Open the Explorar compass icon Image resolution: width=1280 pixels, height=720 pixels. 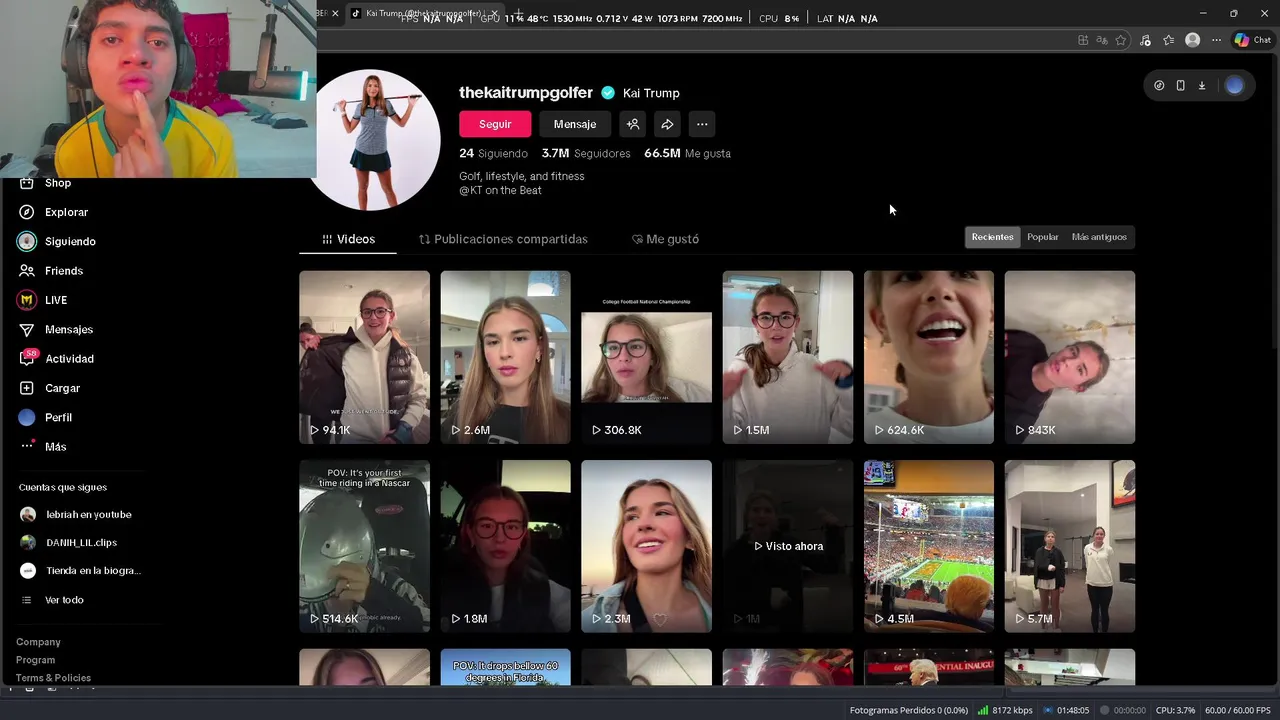click(x=27, y=212)
